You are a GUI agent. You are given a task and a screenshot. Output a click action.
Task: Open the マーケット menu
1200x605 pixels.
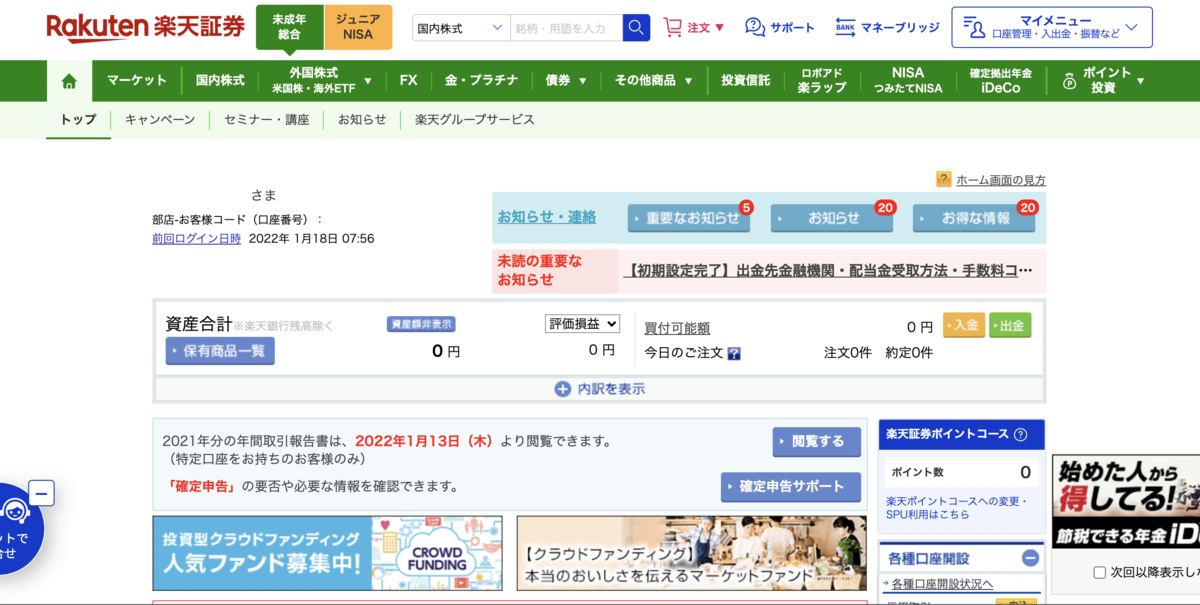click(137, 81)
